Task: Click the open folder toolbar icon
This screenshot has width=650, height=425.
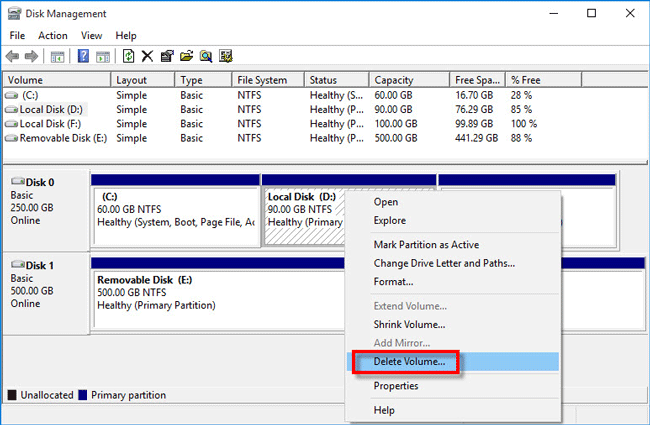Action: 187,56
